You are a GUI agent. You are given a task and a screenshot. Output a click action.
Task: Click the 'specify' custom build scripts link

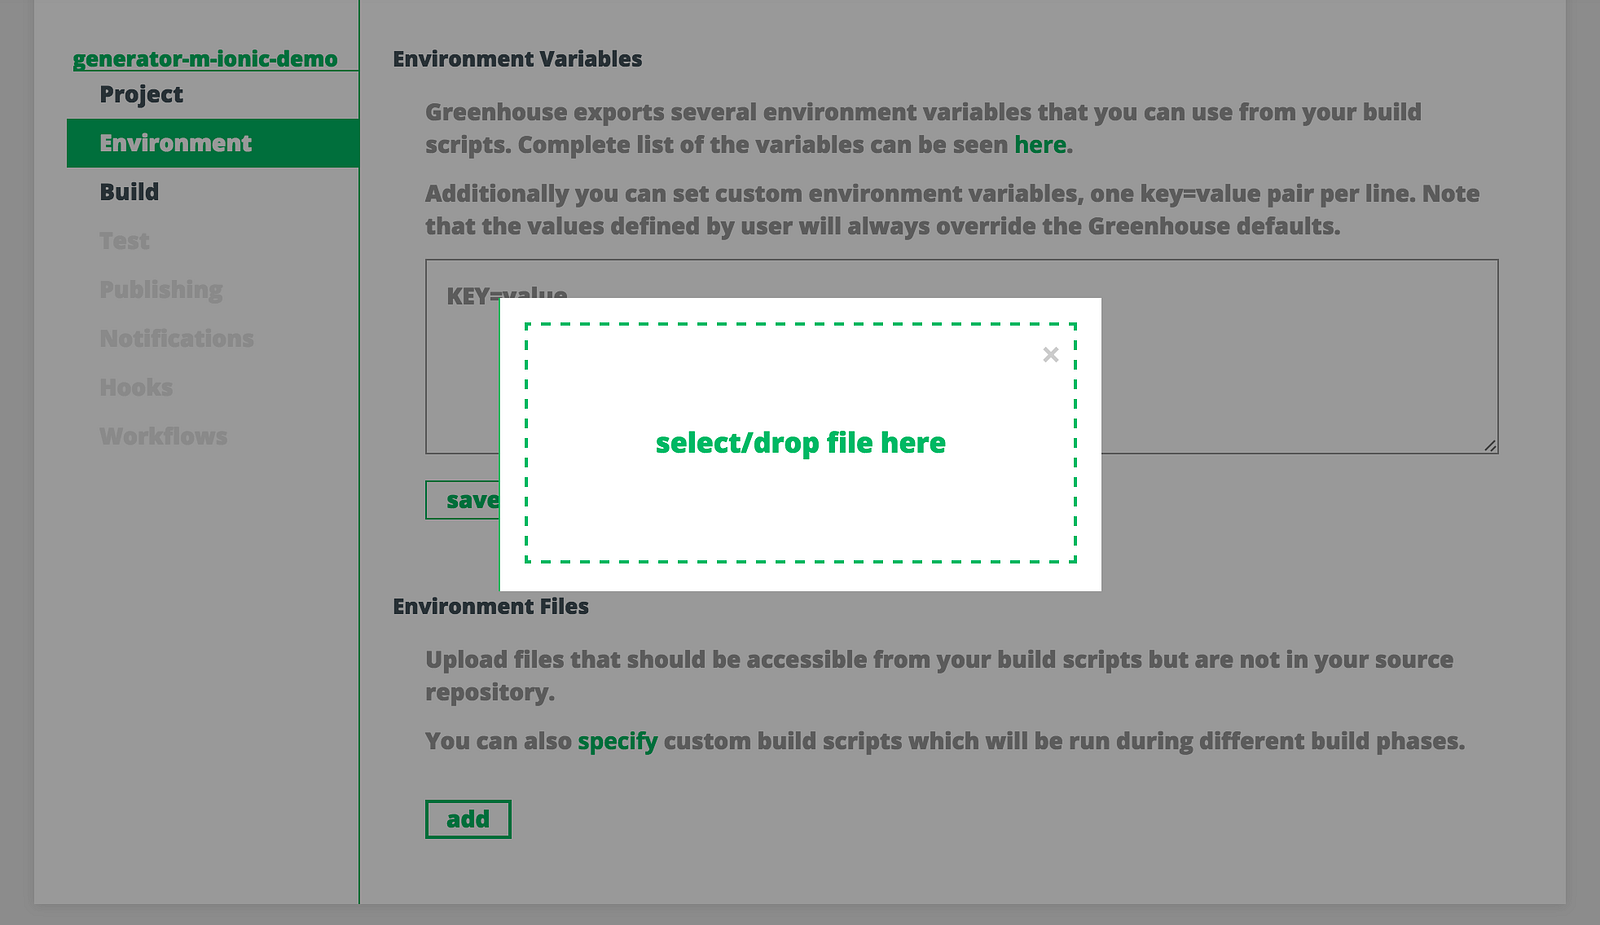[617, 741]
